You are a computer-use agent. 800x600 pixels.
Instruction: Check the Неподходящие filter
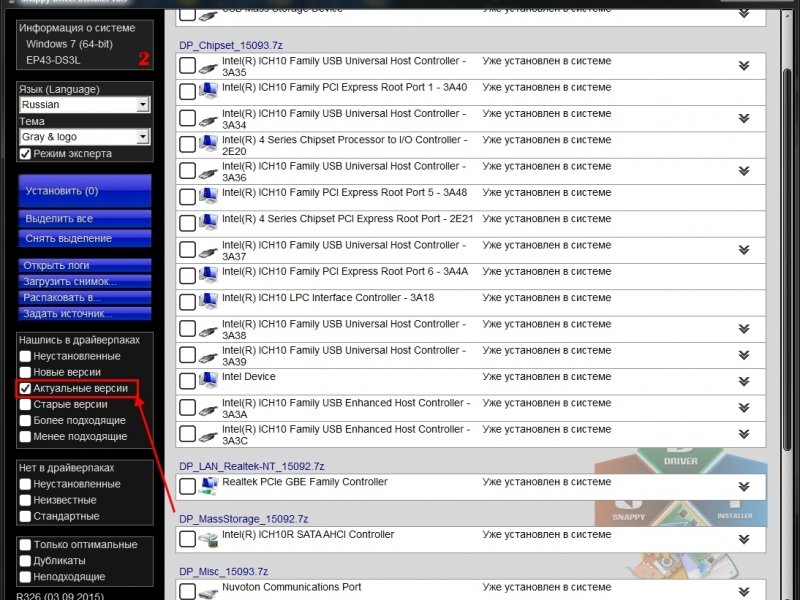[x=25, y=577]
